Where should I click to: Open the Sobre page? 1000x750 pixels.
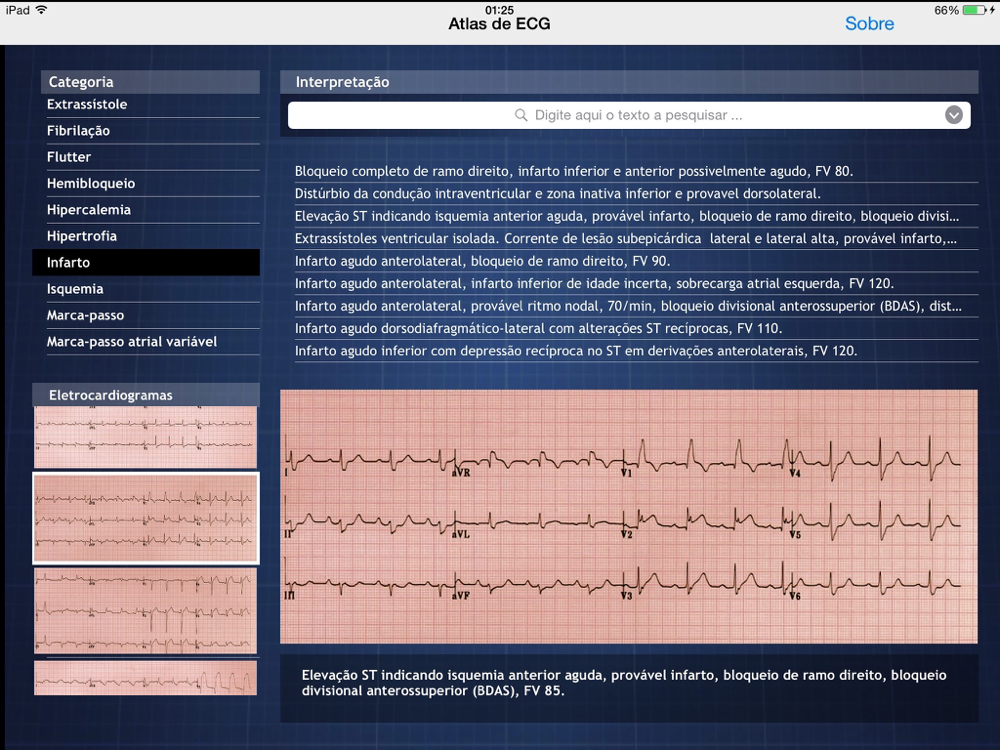click(869, 24)
